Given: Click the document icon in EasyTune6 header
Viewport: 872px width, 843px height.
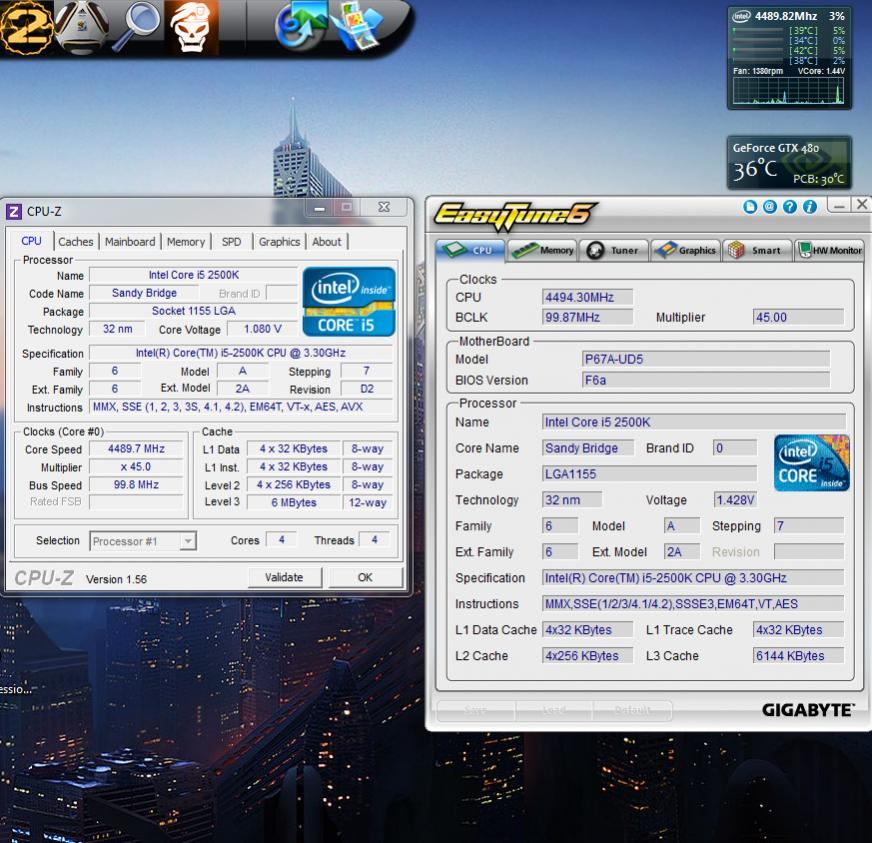Looking at the screenshot, I should pos(750,207).
